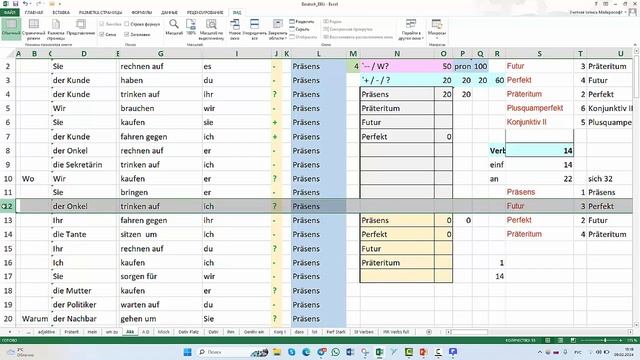640x360 pixels.
Task: Open Word from the taskbar
Action: point(350,352)
